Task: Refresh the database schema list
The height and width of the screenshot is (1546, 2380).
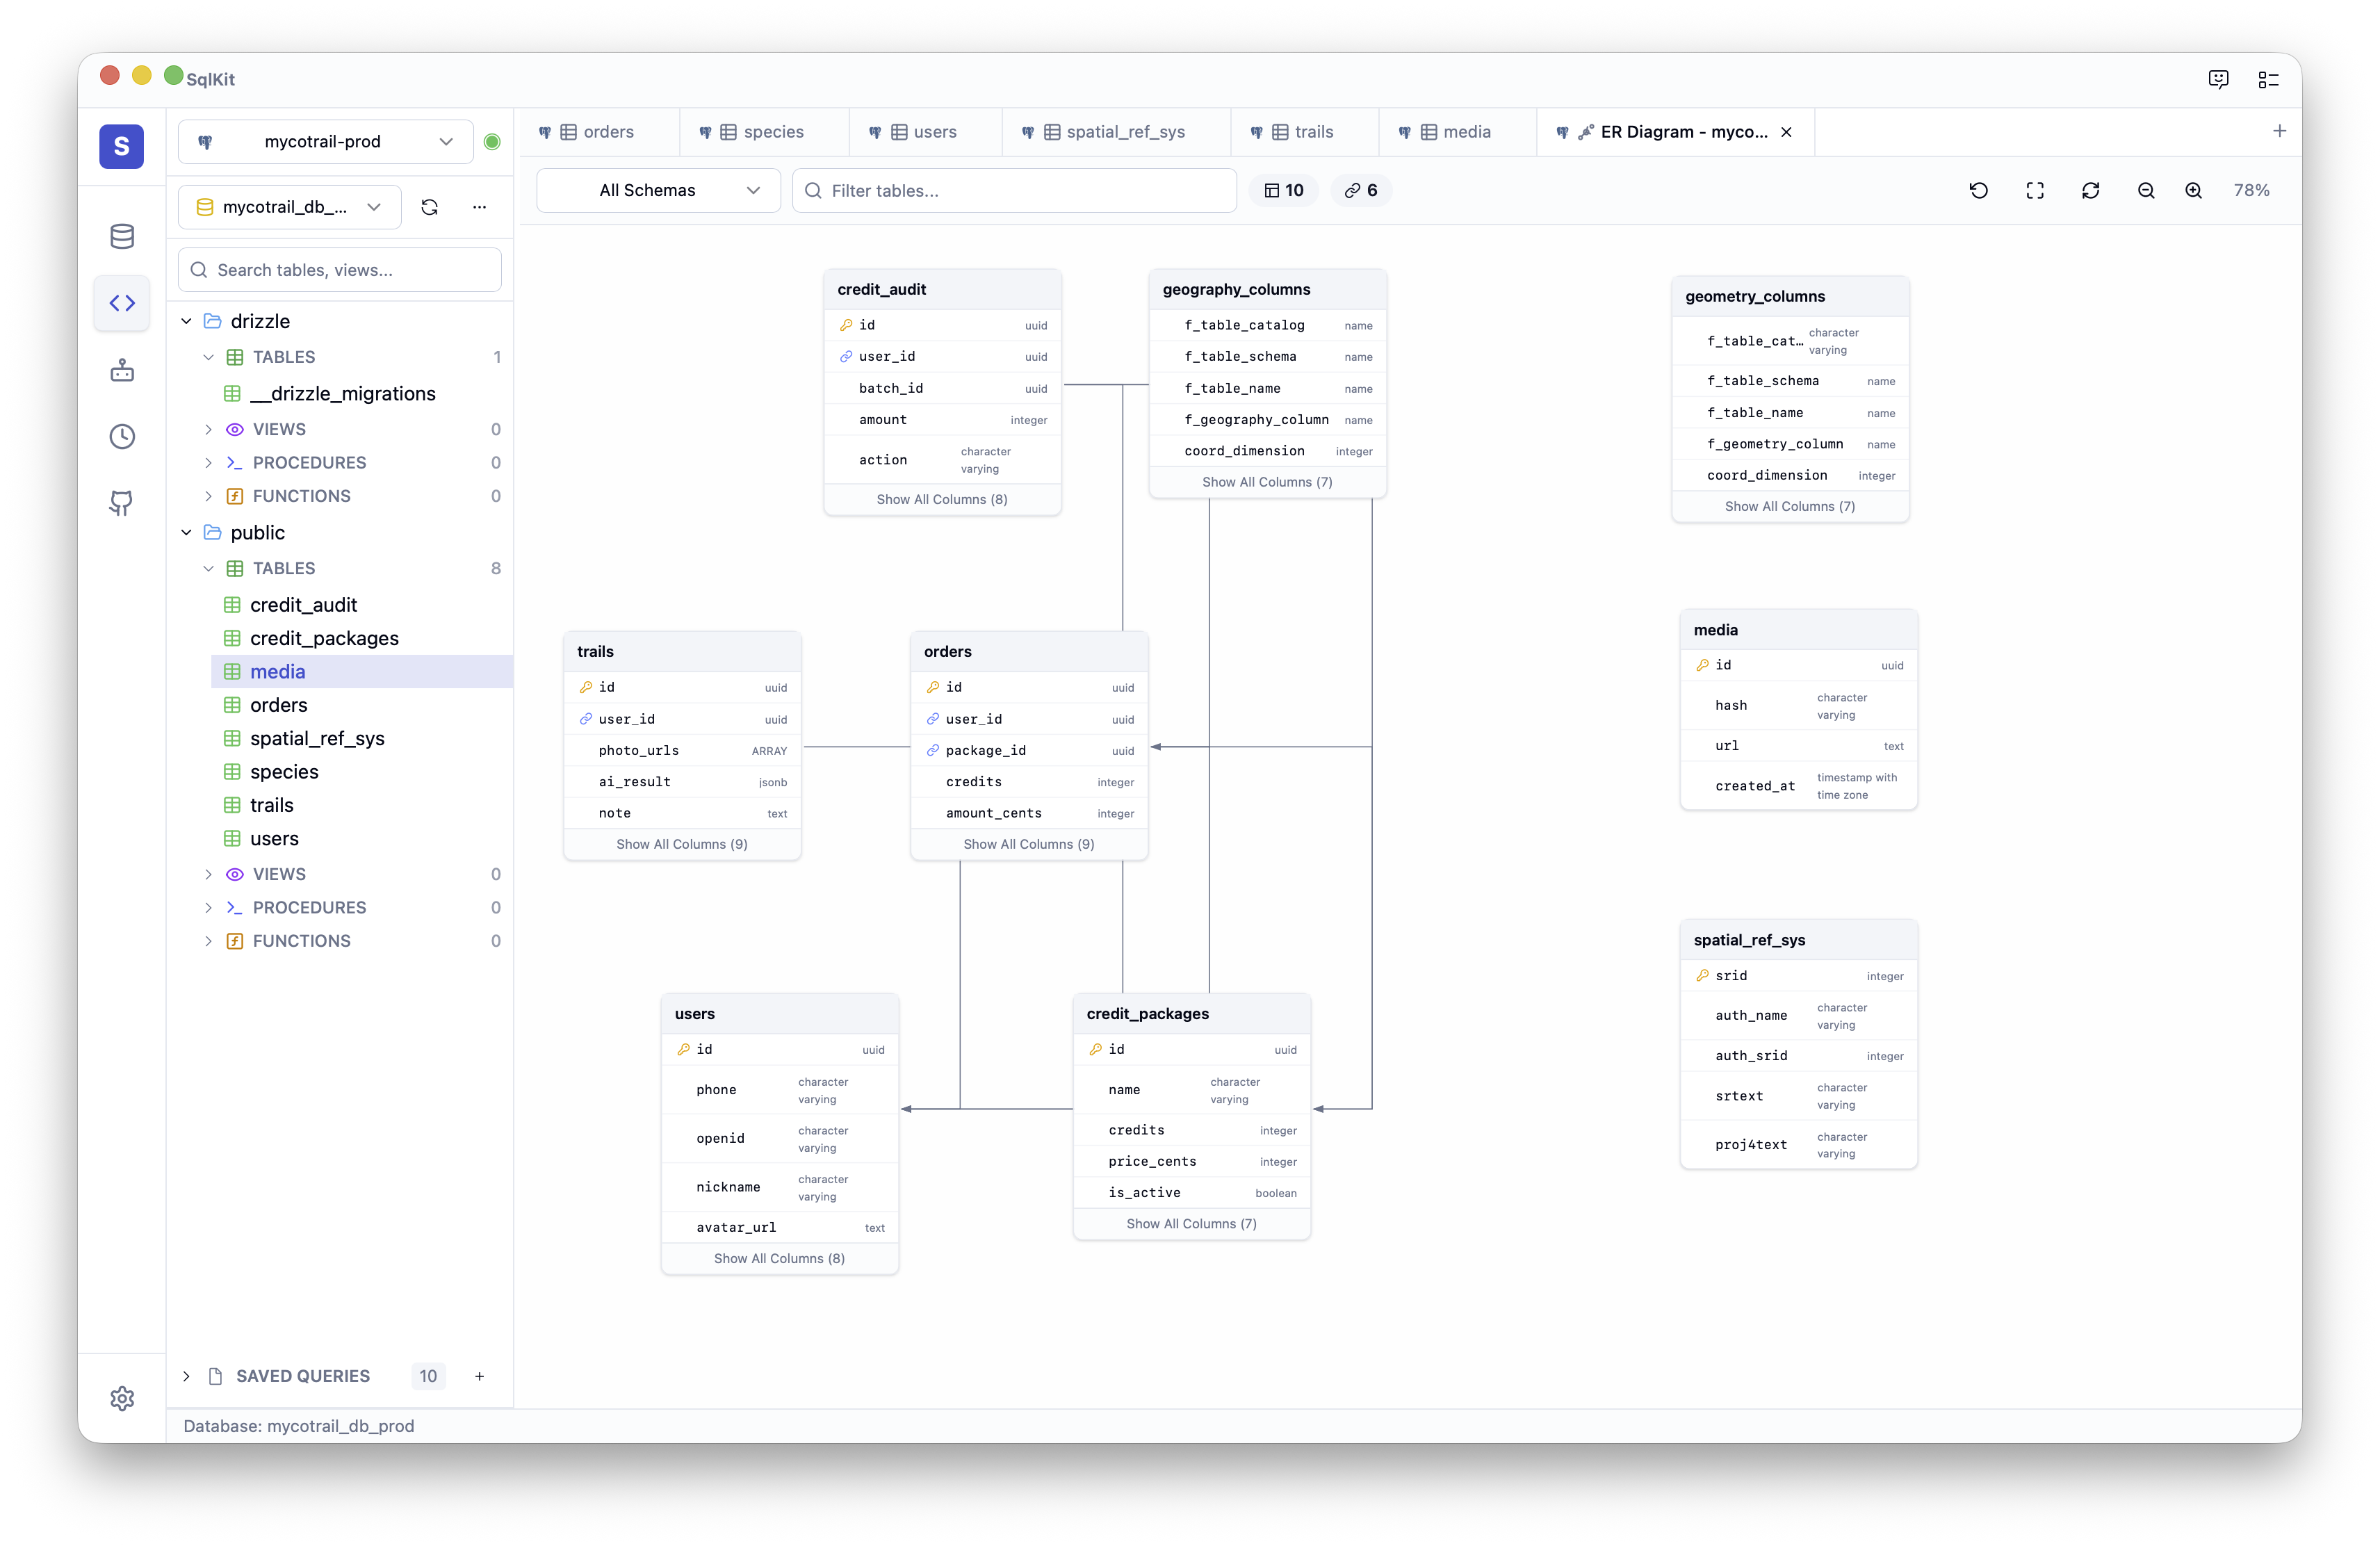Action: click(430, 207)
